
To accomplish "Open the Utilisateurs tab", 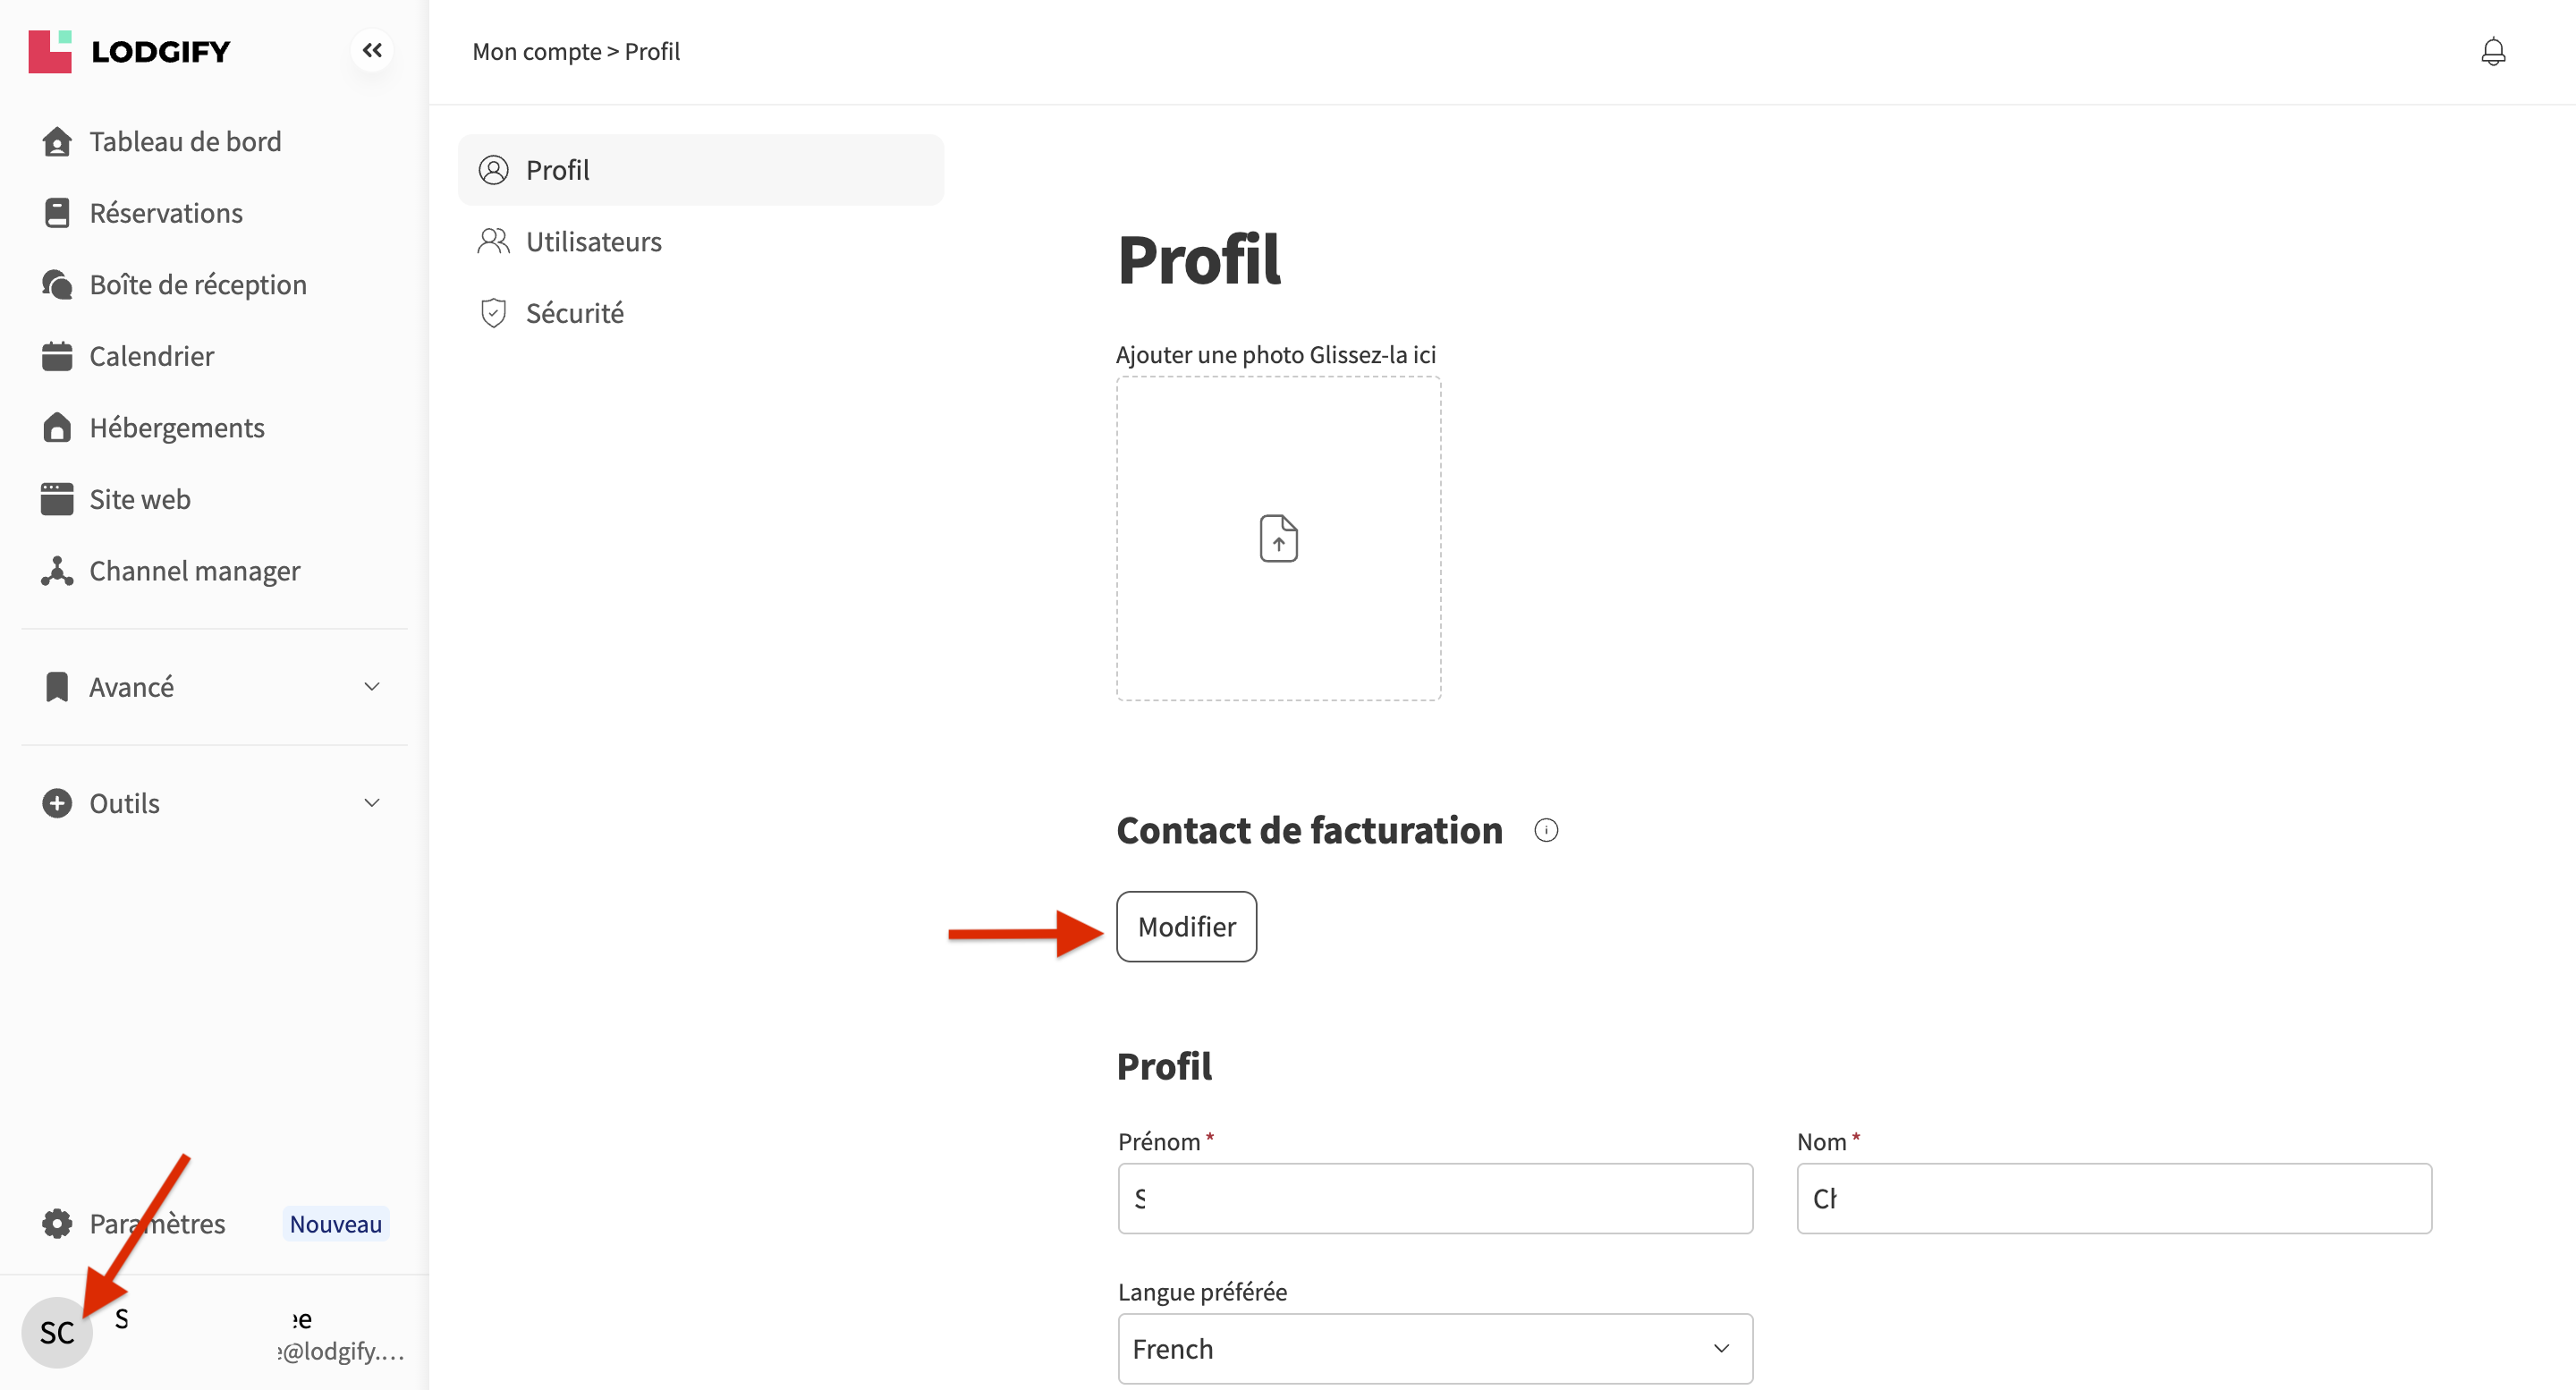I will point(593,242).
